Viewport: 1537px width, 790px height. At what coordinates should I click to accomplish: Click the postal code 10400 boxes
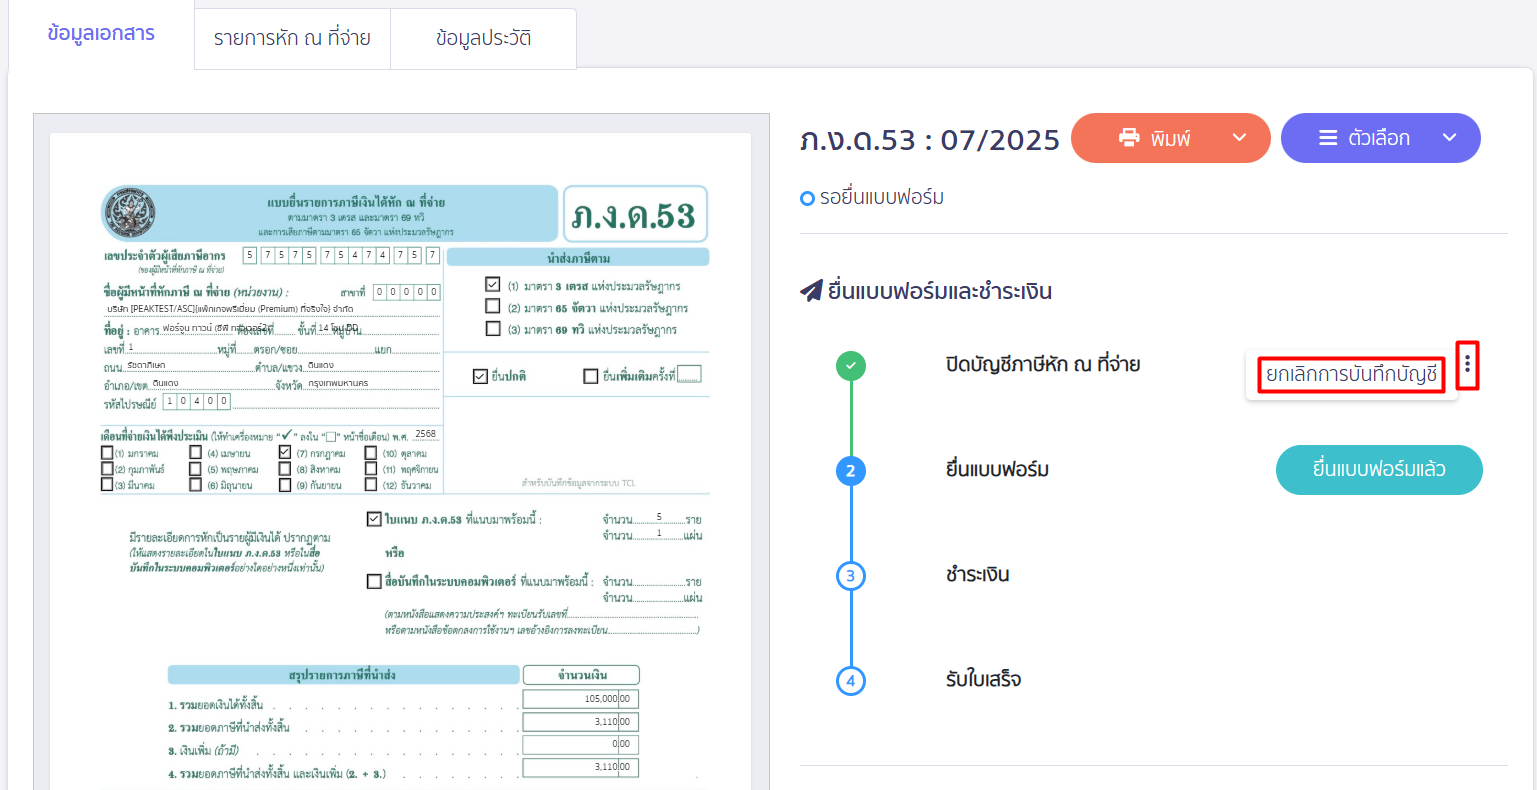[x=197, y=401]
